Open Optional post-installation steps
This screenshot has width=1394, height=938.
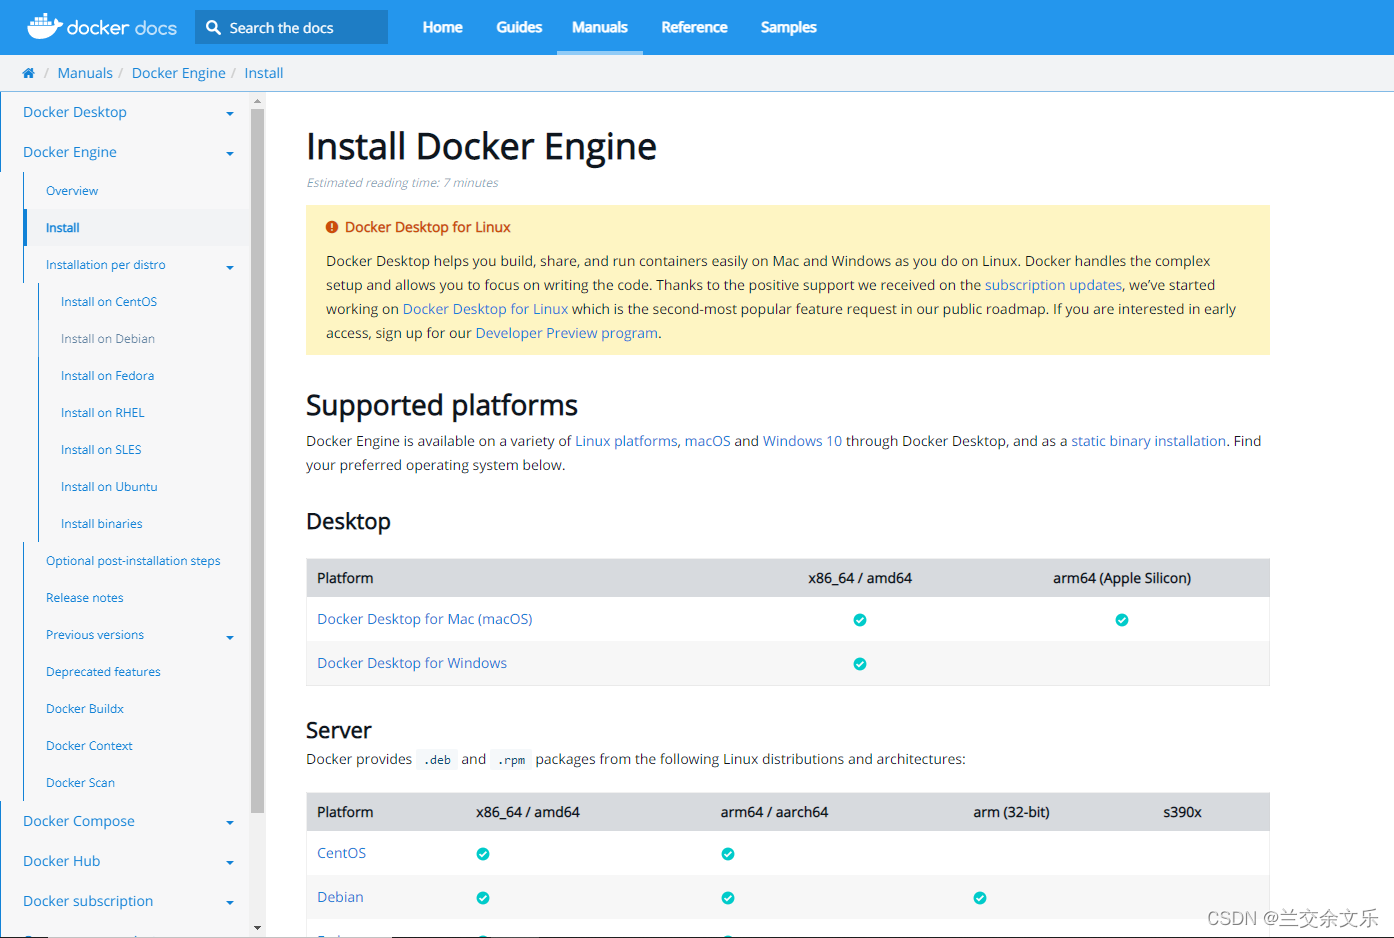[133, 561]
